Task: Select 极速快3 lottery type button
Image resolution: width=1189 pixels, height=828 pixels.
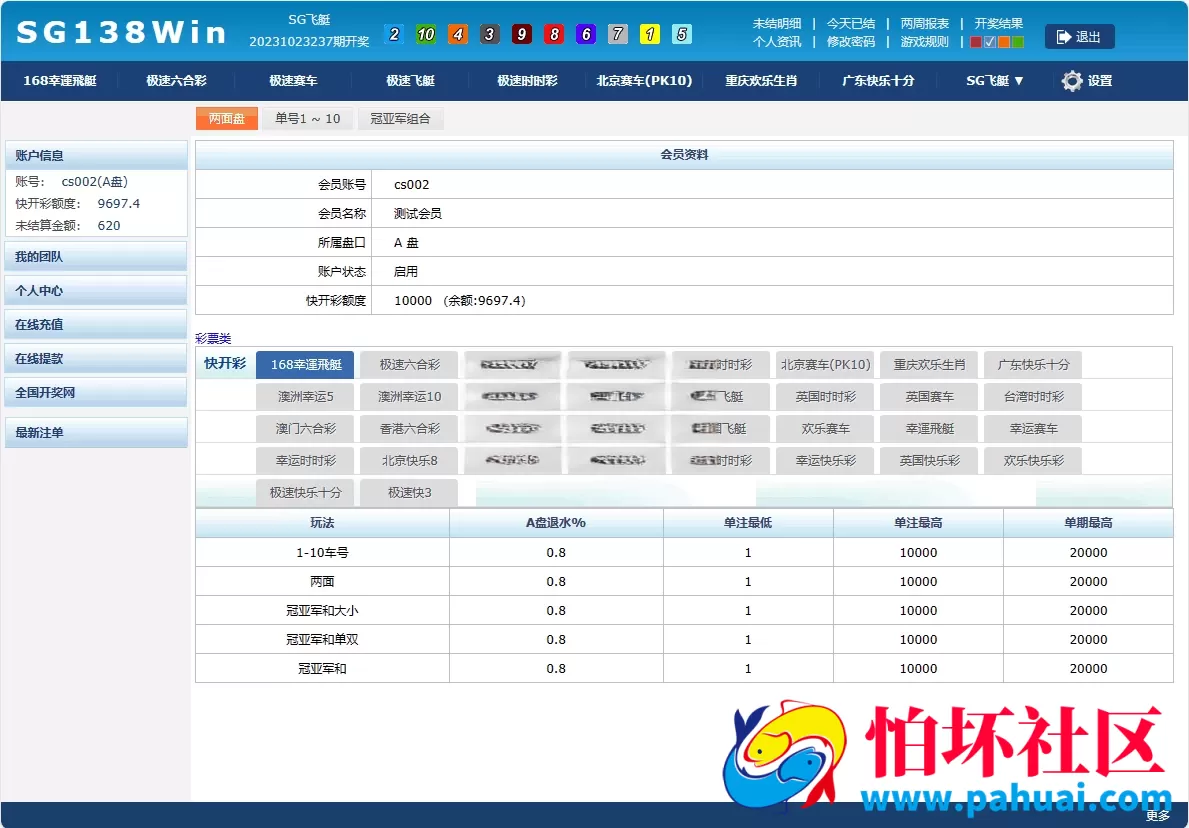Action: pos(409,492)
